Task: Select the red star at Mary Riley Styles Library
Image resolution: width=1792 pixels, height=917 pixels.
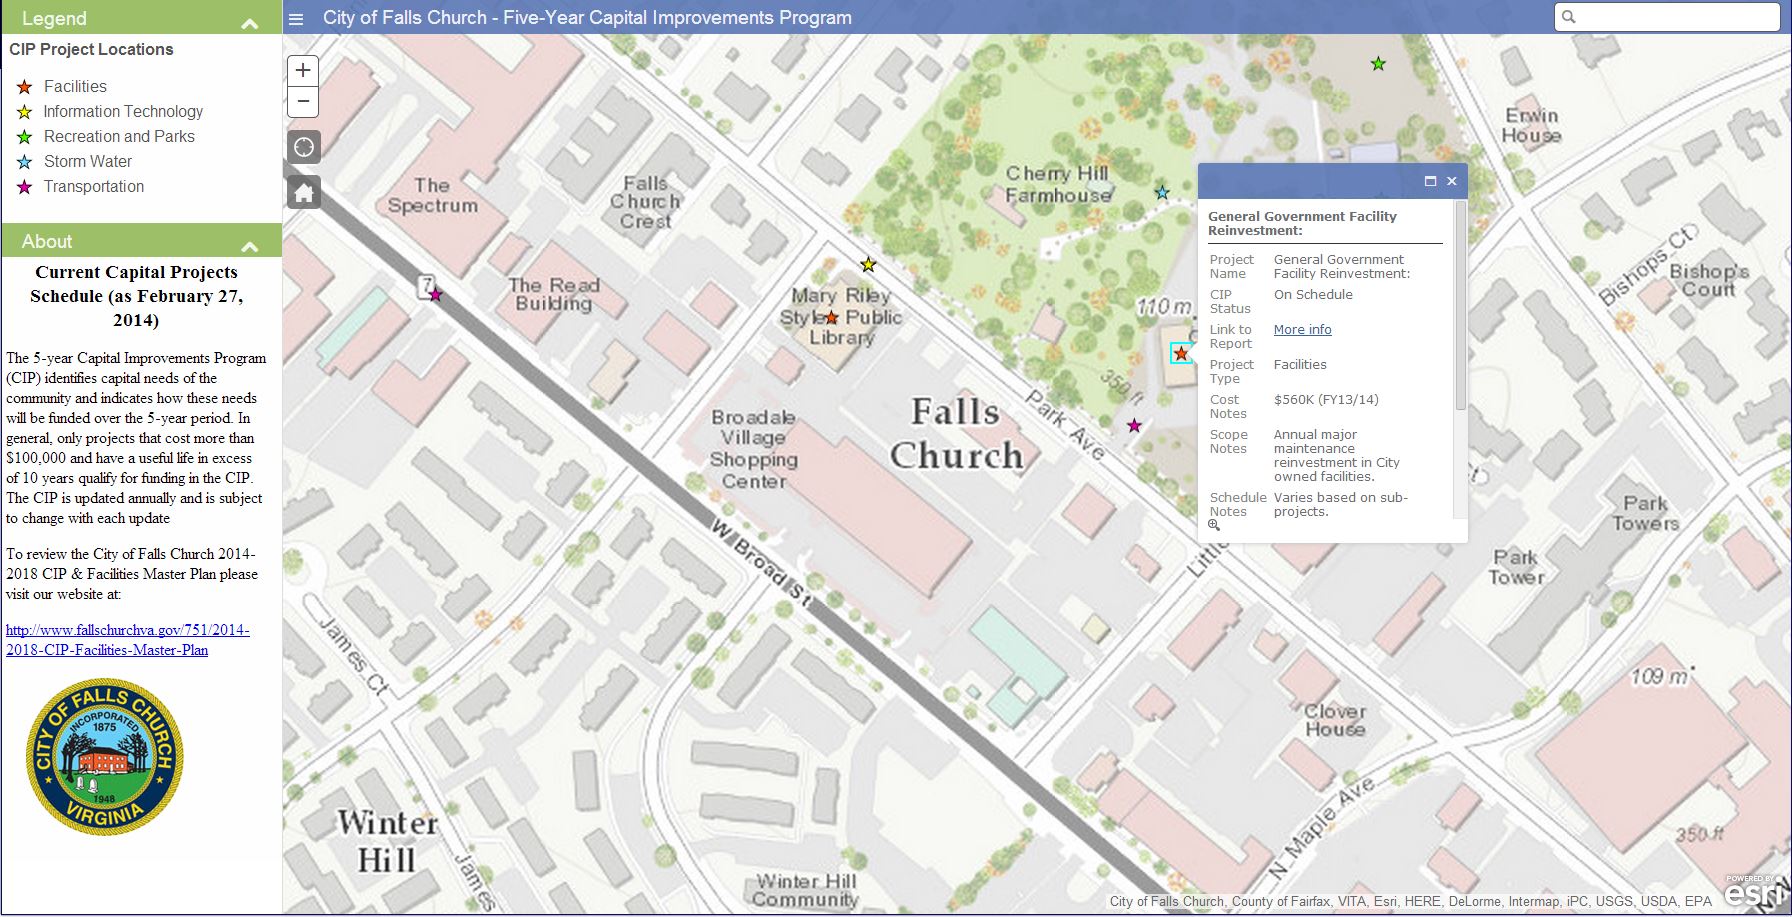Action: [831, 318]
